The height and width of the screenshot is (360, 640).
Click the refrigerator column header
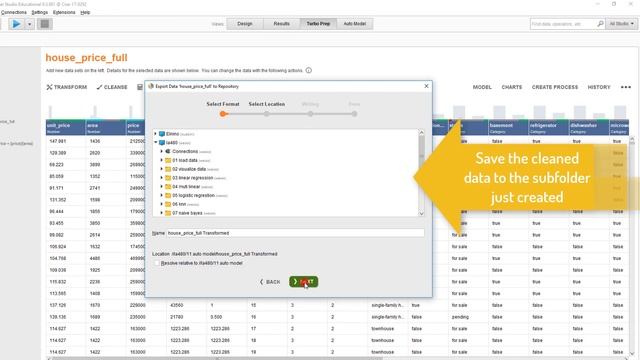(x=548, y=127)
